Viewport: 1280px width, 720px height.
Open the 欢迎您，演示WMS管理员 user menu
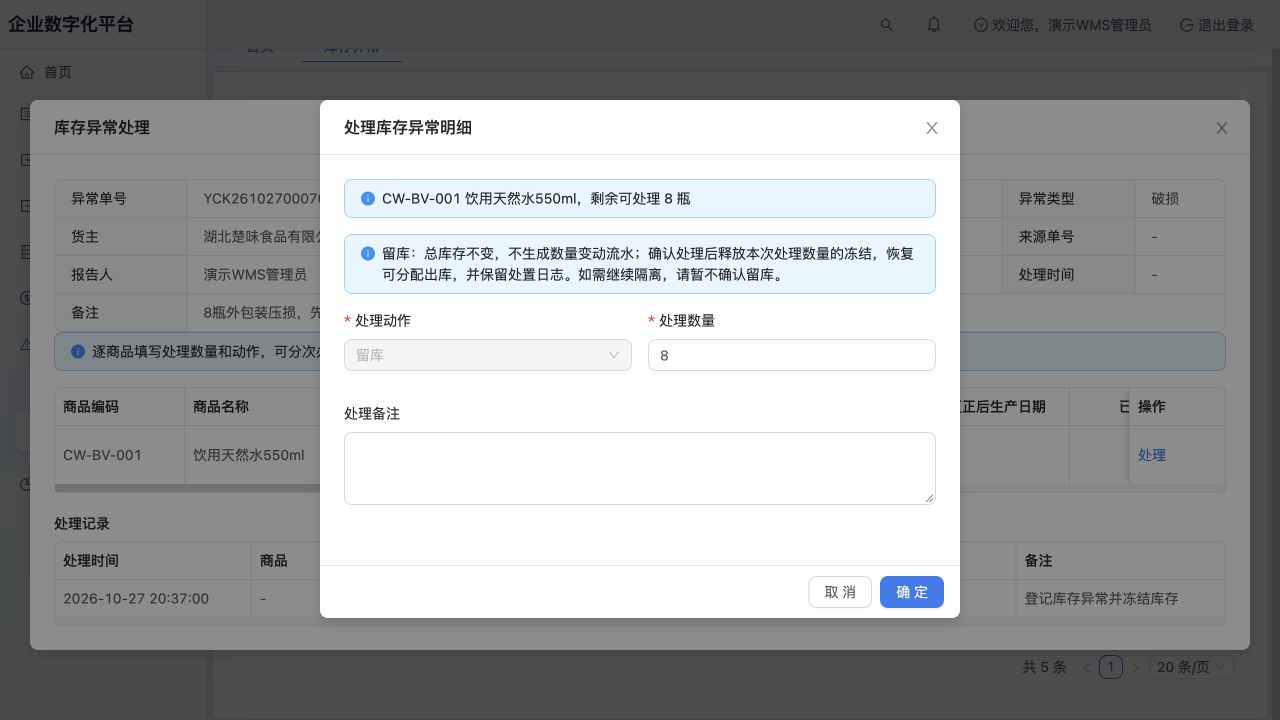(x=1062, y=25)
